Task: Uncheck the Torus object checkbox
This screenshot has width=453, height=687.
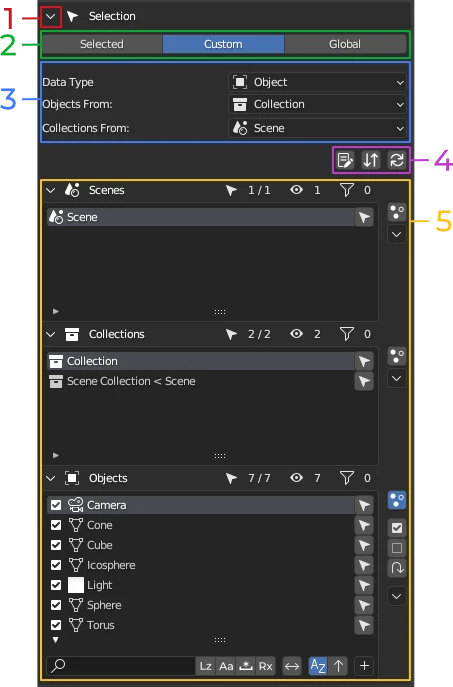Action: pos(56,625)
